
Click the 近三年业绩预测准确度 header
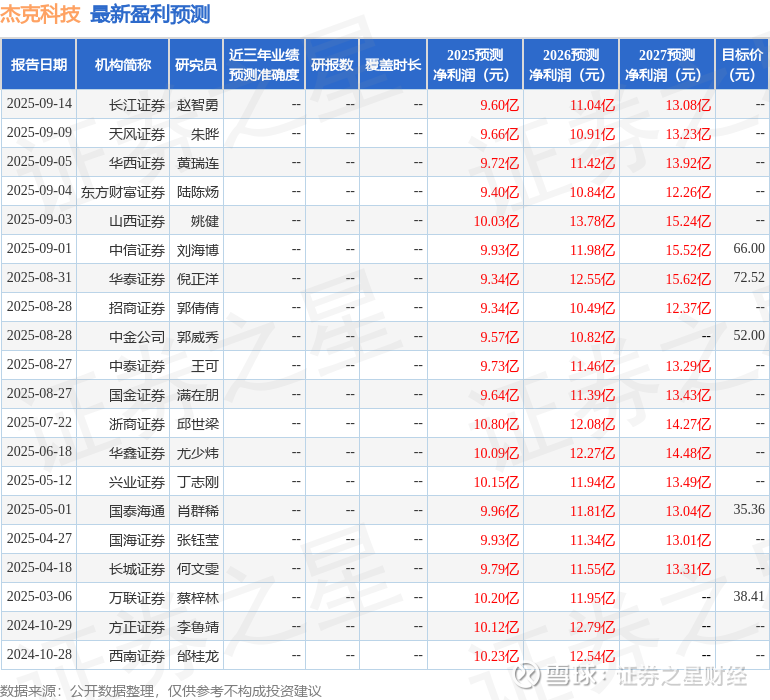pyautogui.click(x=264, y=65)
